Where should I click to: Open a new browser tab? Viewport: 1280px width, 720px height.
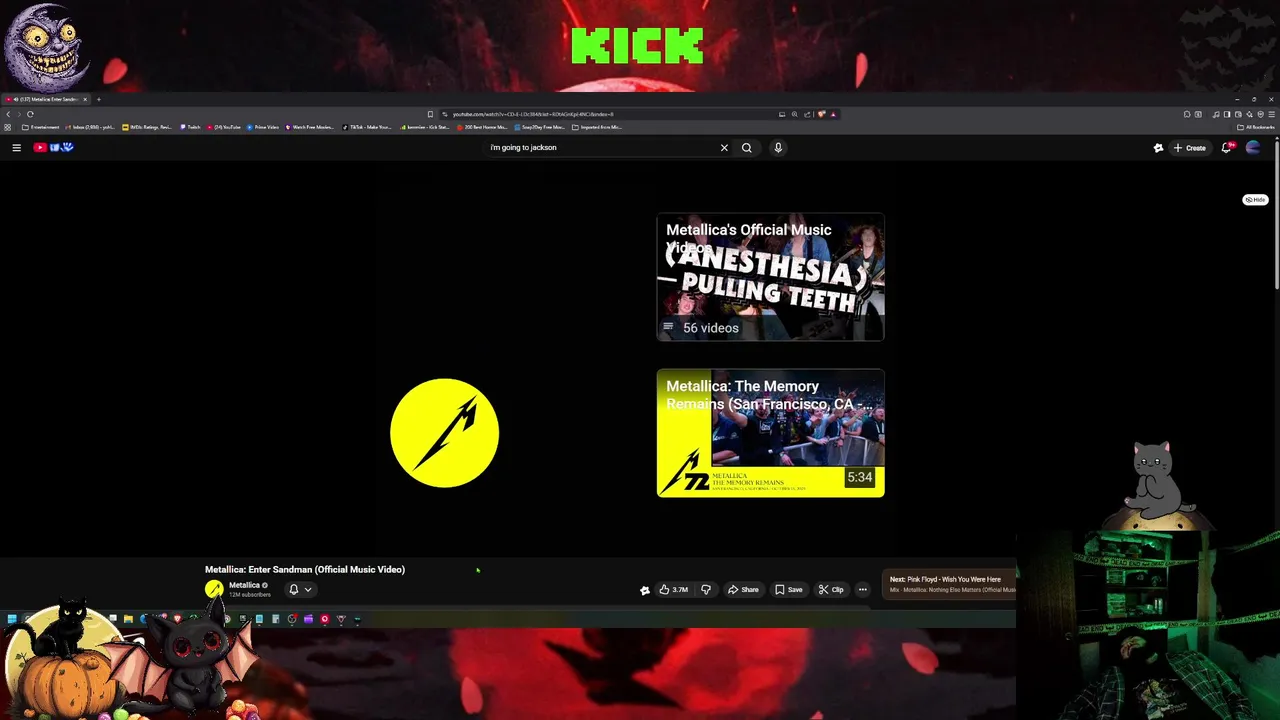pyautogui.click(x=98, y=99)
